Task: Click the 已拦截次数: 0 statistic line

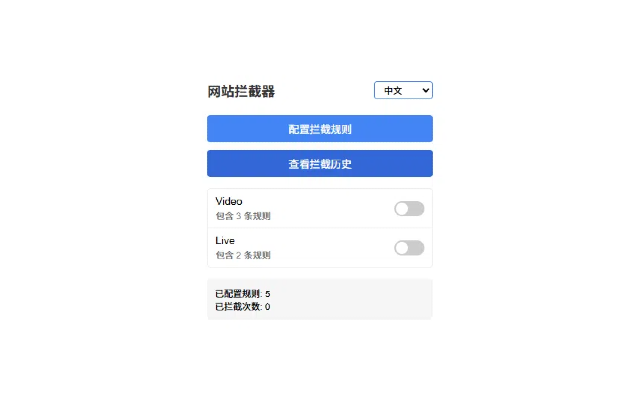Action: tap(242, 307)
